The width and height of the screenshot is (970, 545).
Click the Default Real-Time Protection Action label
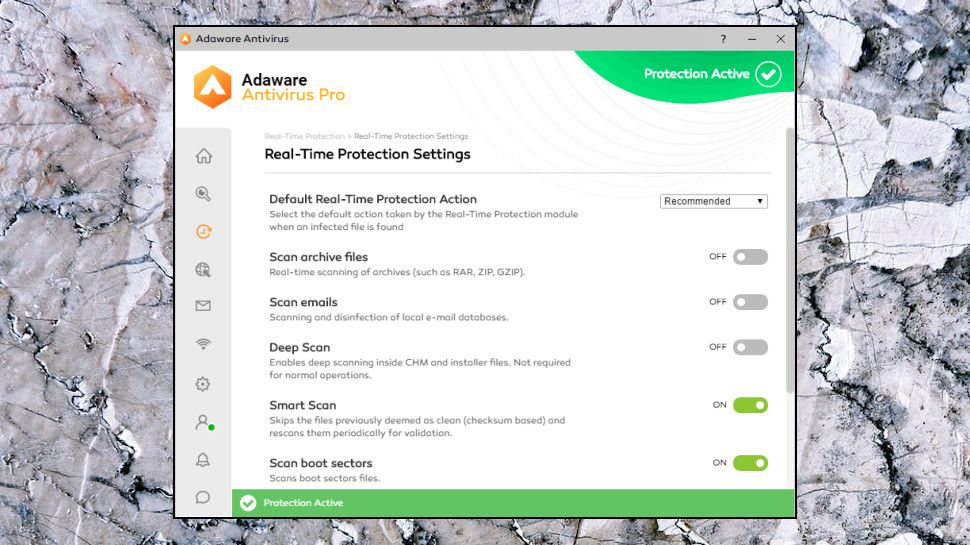373,199
